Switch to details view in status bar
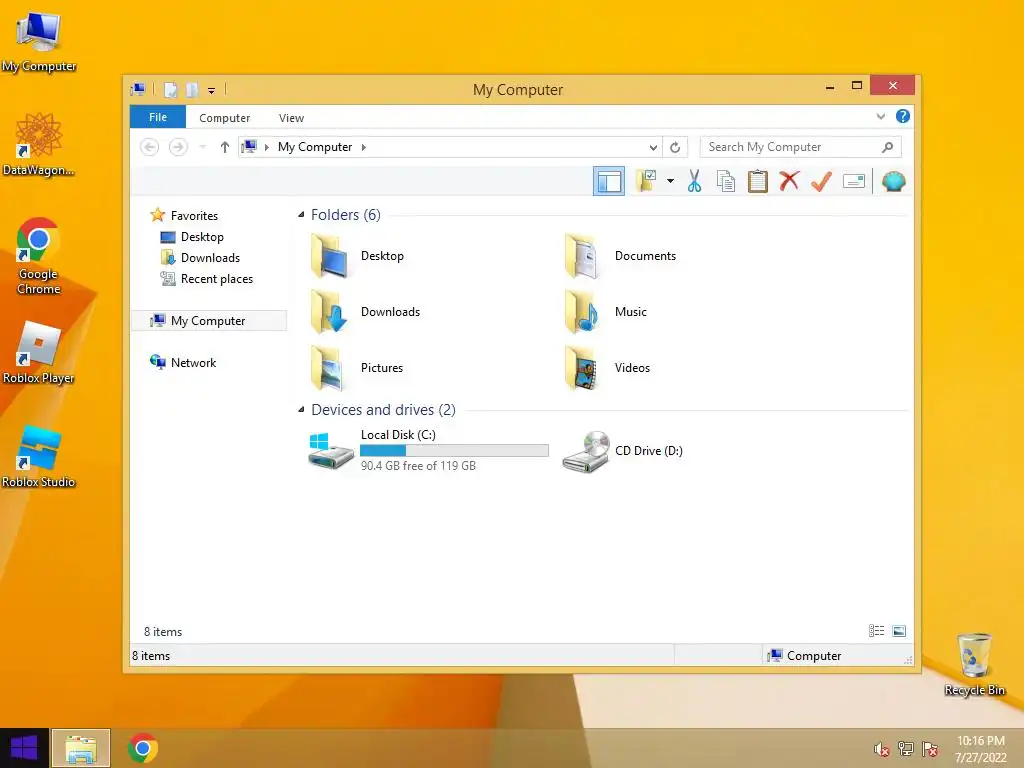Screen dimensions: 1024x768 tap(876, 631)
